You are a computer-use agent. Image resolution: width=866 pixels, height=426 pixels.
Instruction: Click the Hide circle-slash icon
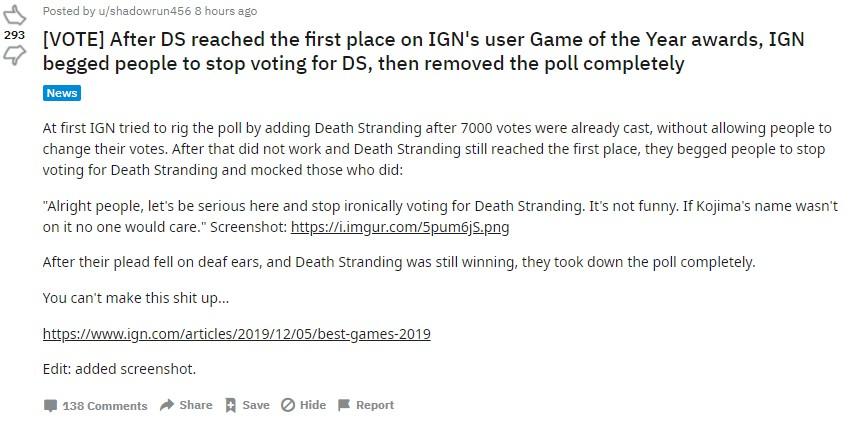coord(287,405)
